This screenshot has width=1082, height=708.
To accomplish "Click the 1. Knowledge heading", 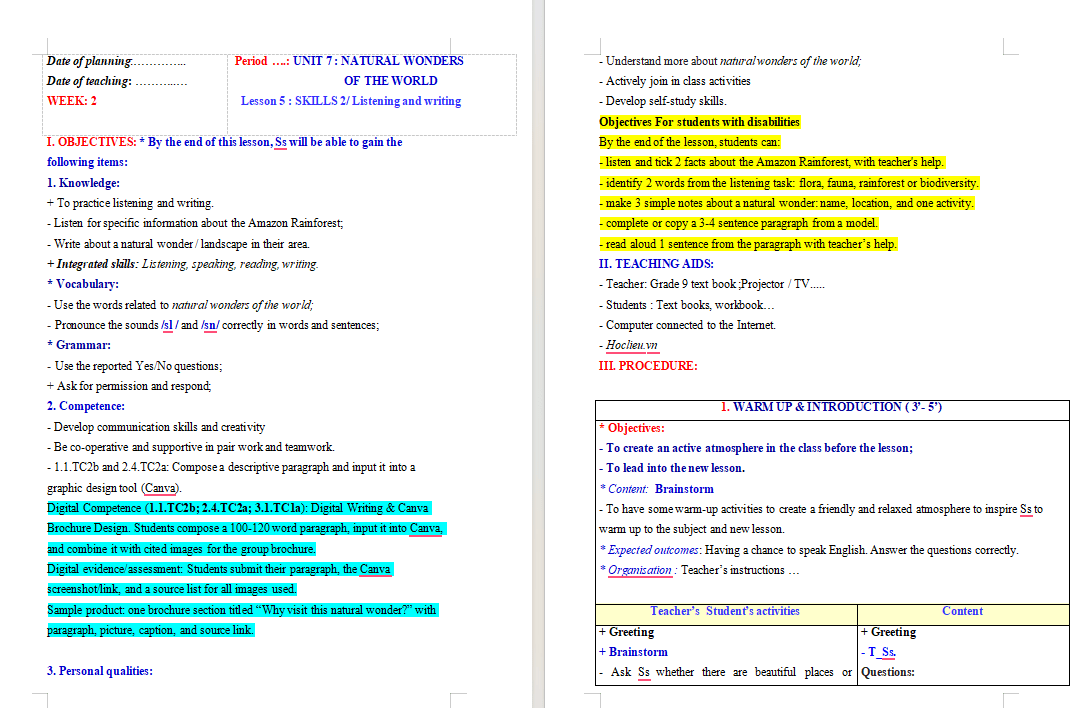I will coord(83,183).
